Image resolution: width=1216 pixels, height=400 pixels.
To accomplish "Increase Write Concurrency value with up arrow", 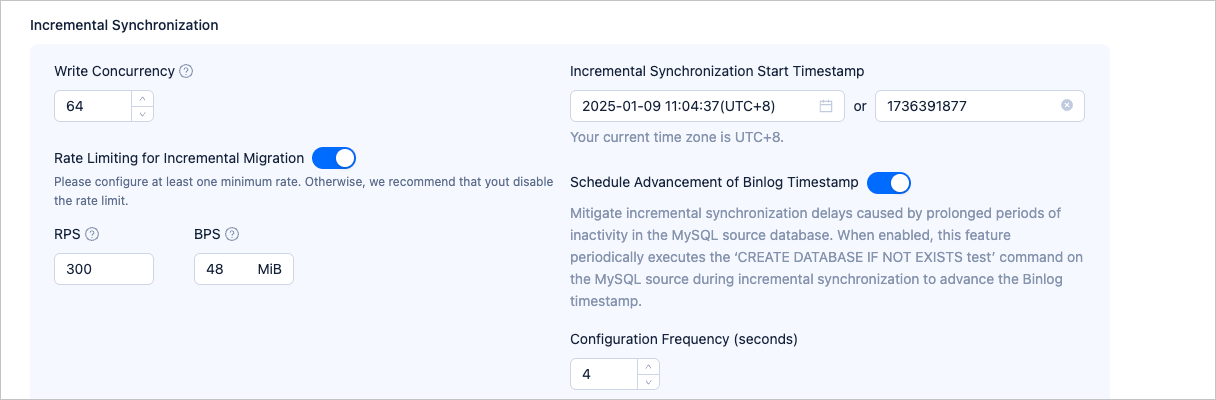I will tap(143, 98).
